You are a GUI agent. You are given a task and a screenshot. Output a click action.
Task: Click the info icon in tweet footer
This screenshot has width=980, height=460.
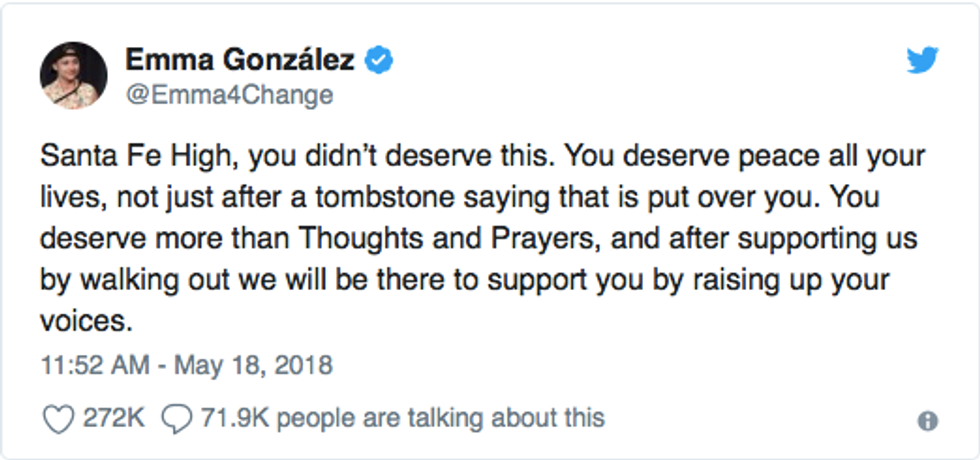point(928,421)
